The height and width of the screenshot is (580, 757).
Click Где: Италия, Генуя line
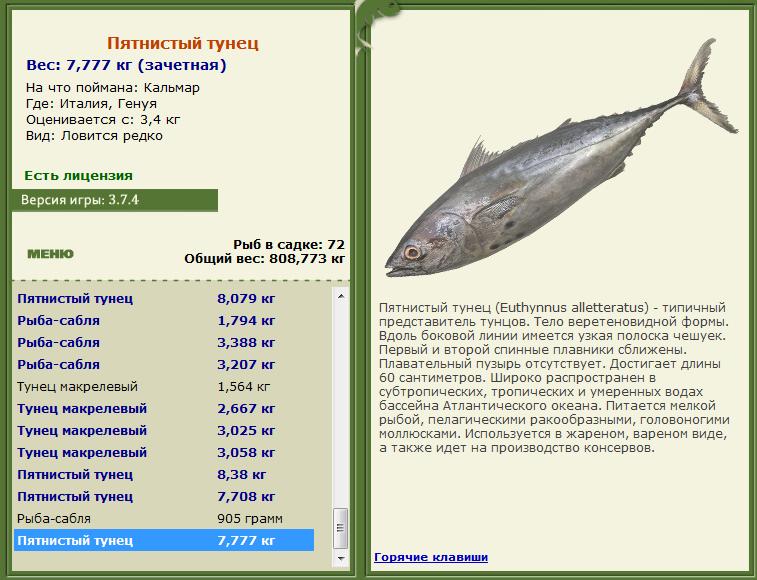coord(91,104)
